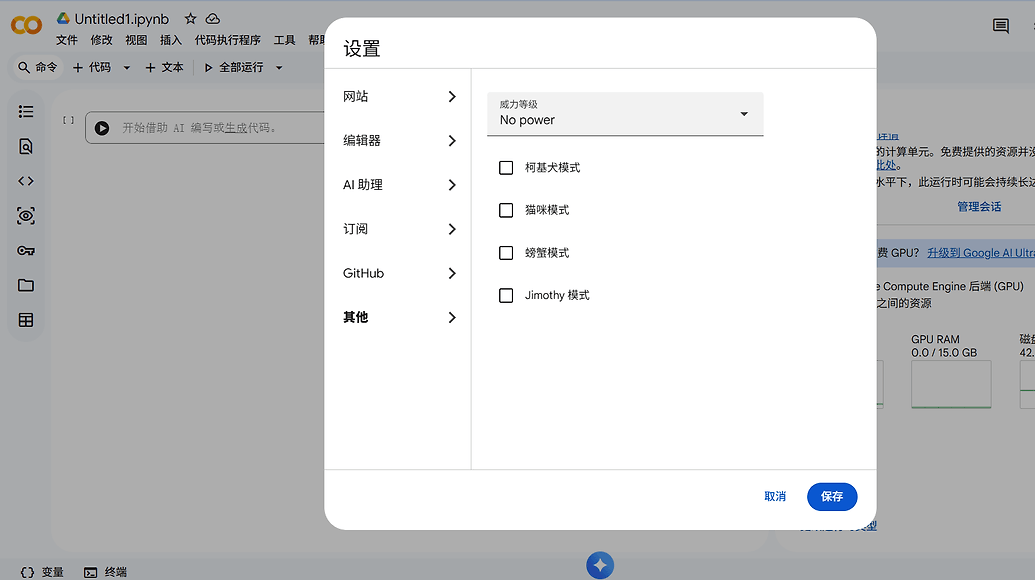Open the 修改 menu
The image size is (1035, 580).
tap(102, 40)
